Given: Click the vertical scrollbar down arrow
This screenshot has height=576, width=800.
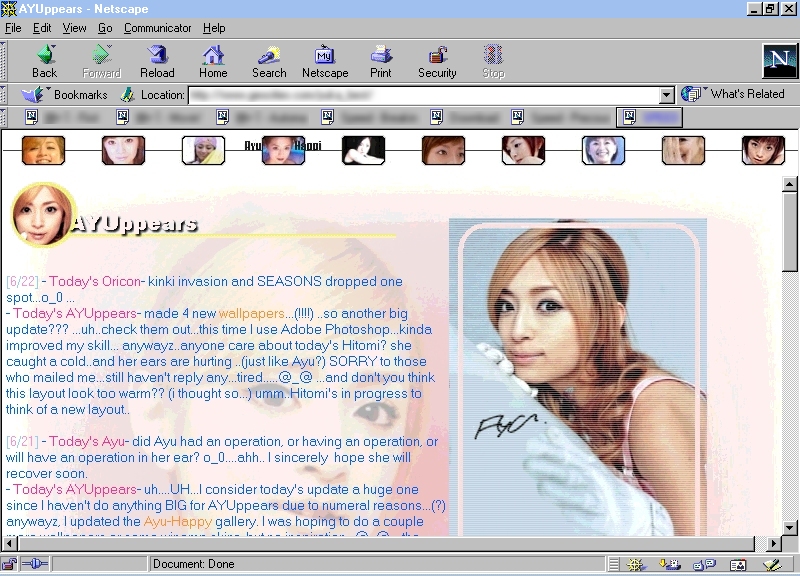Looking at the screenshot, I should (x=790, y=526).
